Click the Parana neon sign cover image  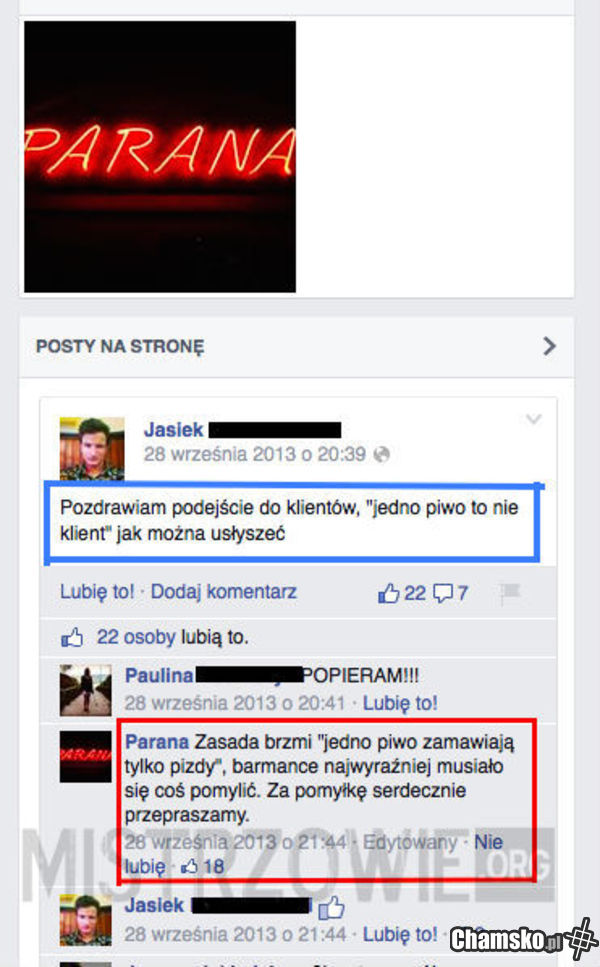coord(160,157)
